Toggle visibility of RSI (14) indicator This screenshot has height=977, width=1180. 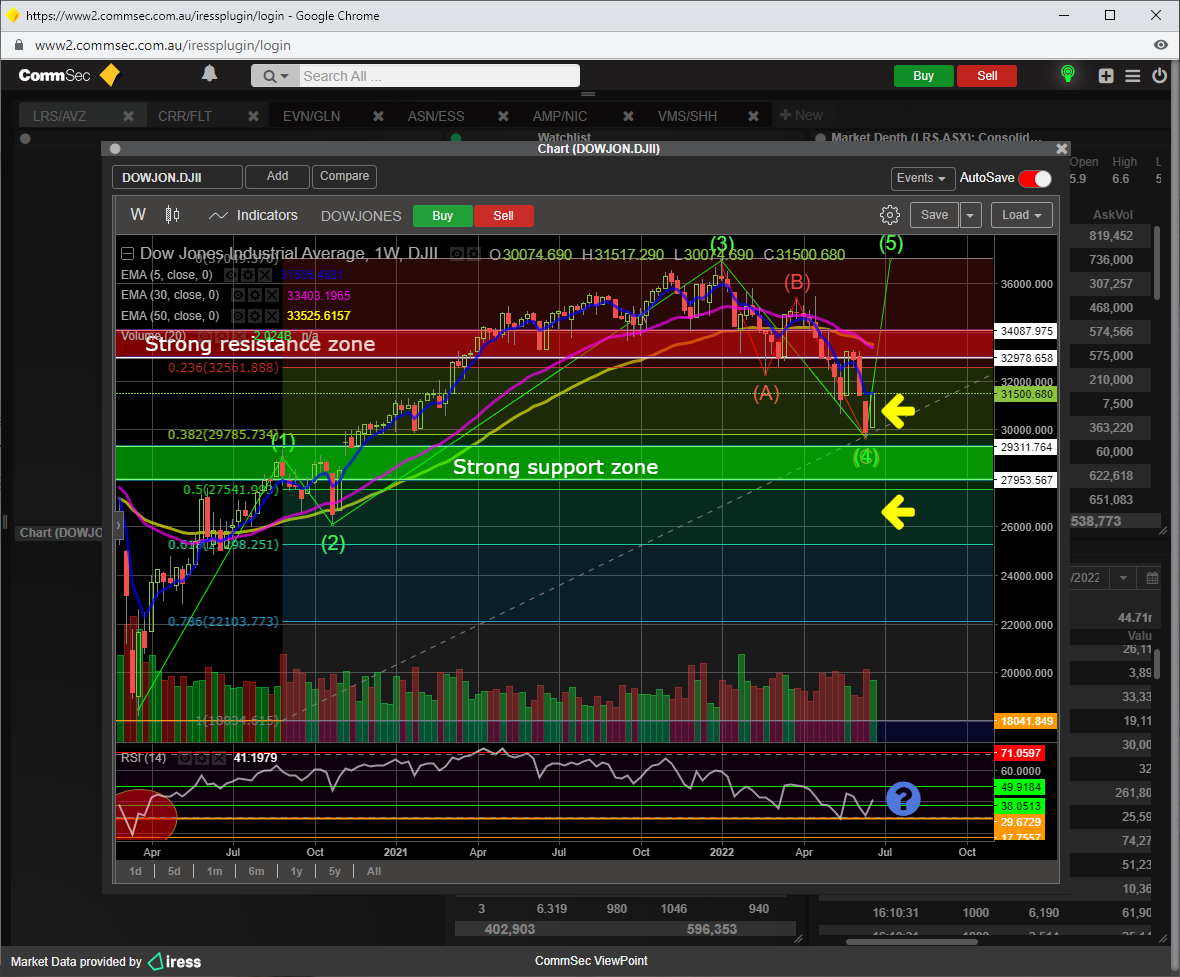(184, 758)
